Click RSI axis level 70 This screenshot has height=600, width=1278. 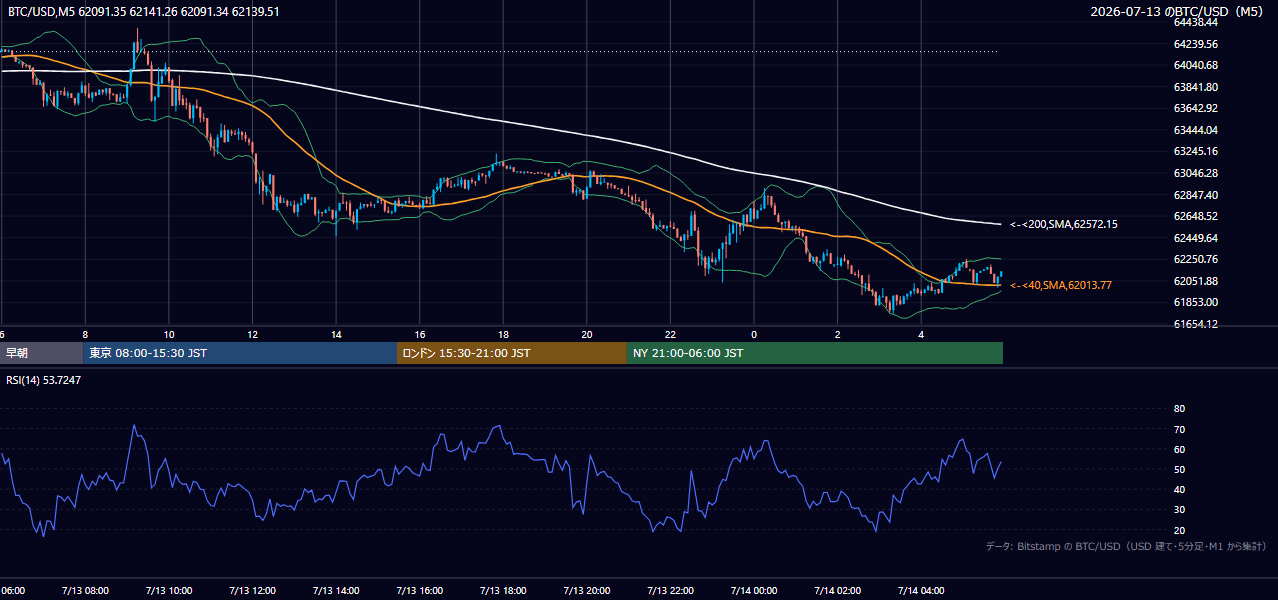pos(1179,429)
